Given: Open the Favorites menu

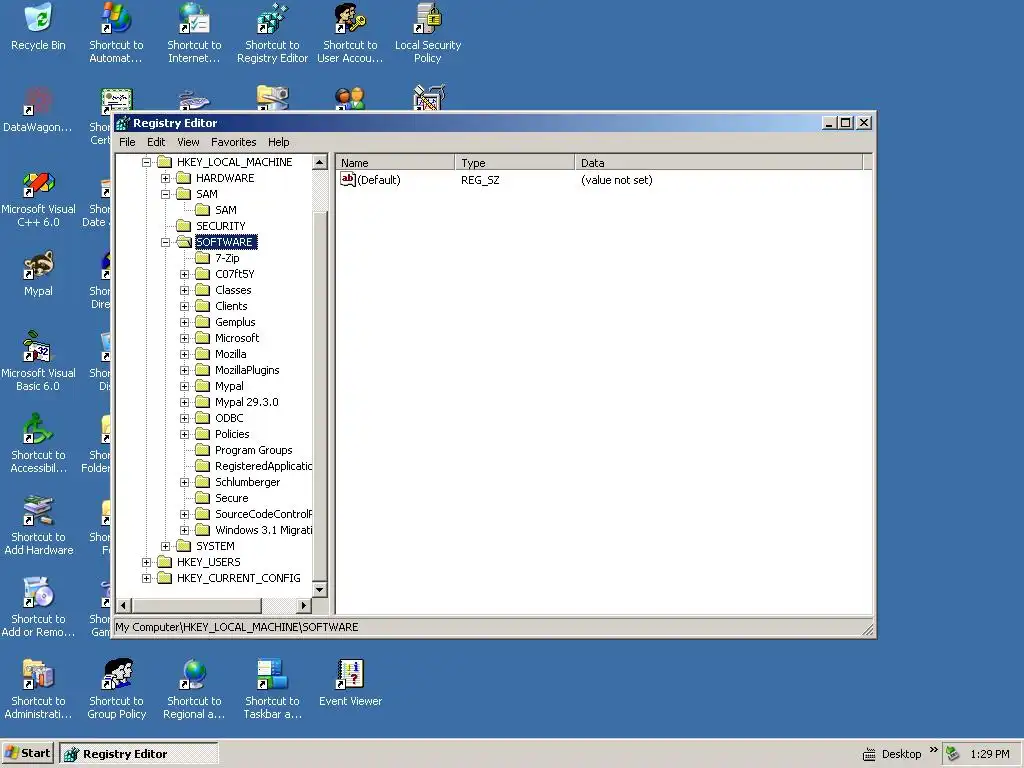Looking at the screenshot, I should coord(233,142).
